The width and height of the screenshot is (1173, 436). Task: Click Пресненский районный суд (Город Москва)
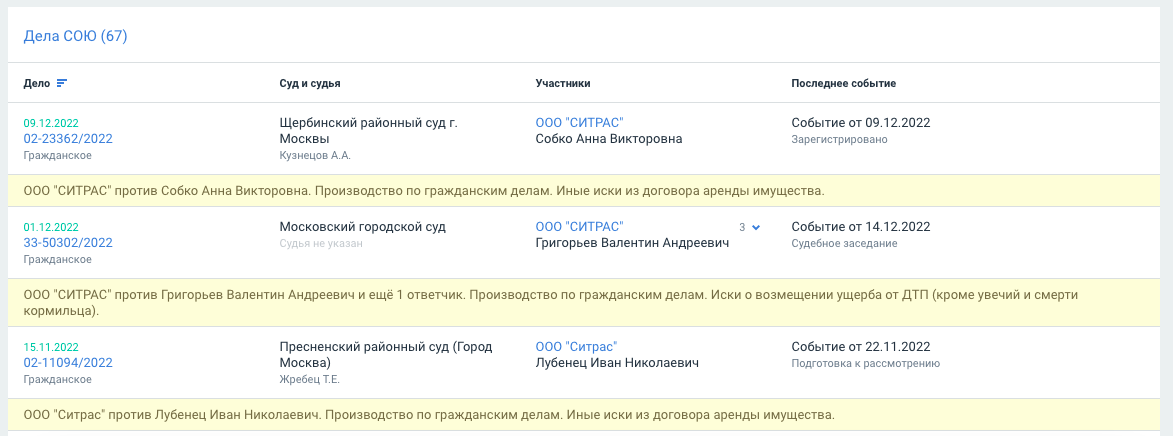pos(385,354)
